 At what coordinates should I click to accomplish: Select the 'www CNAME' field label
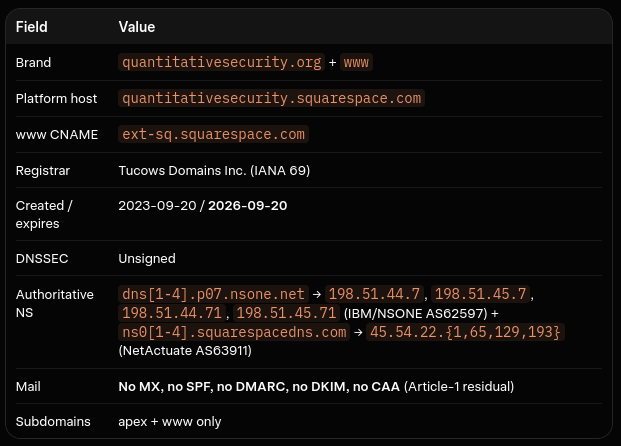[x=57, y=135]
